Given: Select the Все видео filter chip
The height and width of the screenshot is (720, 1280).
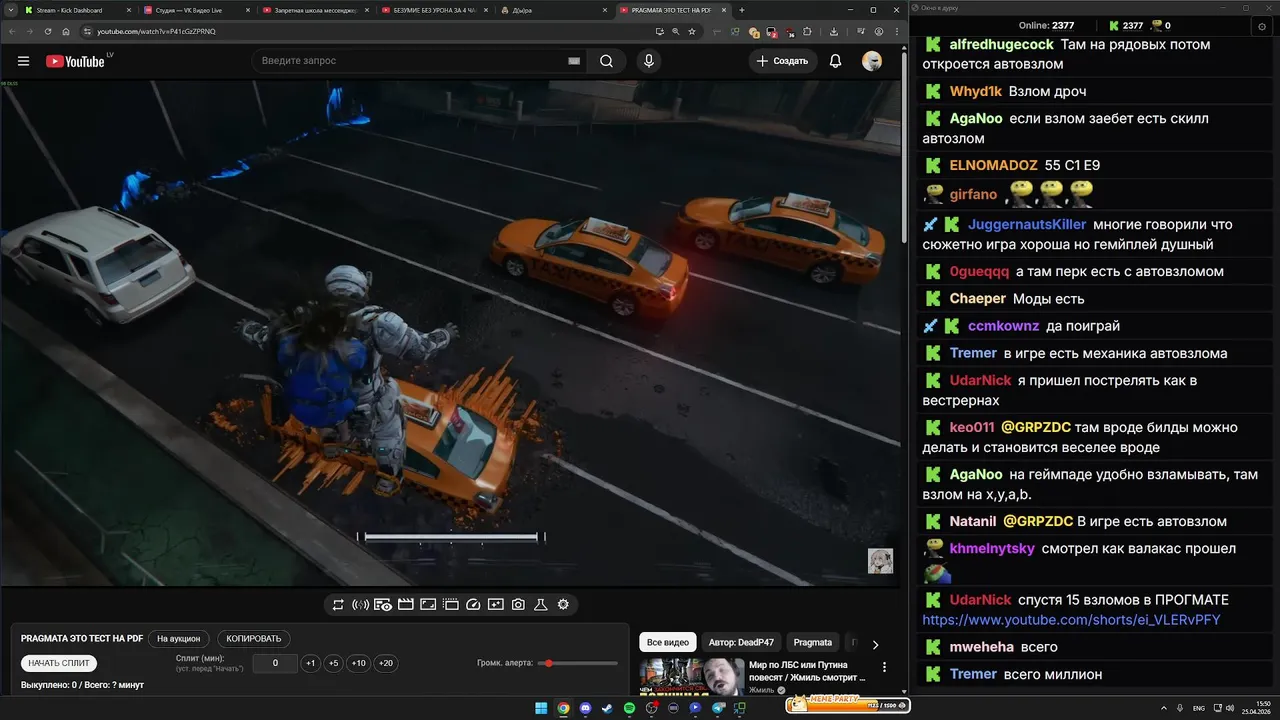Looking at the screenshot, I should tap(668, 643).
